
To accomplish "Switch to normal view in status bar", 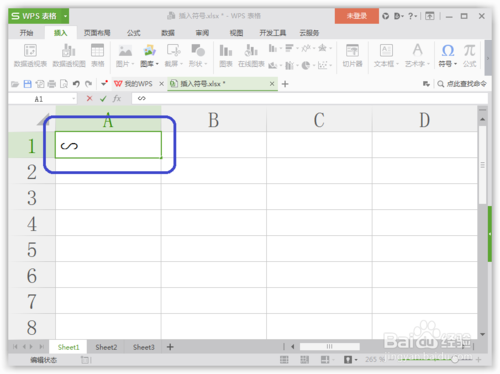I will pyautogui.click(x=284, y=360).
